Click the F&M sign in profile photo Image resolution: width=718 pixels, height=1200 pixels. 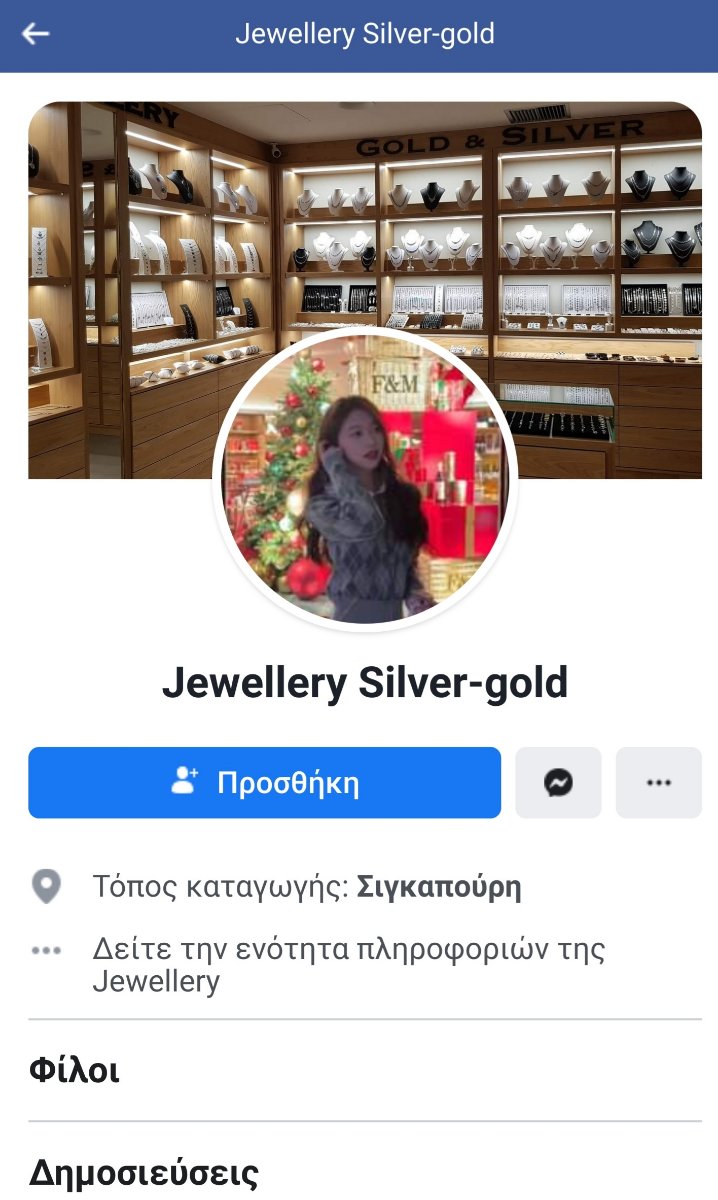(x=395, y=384)
